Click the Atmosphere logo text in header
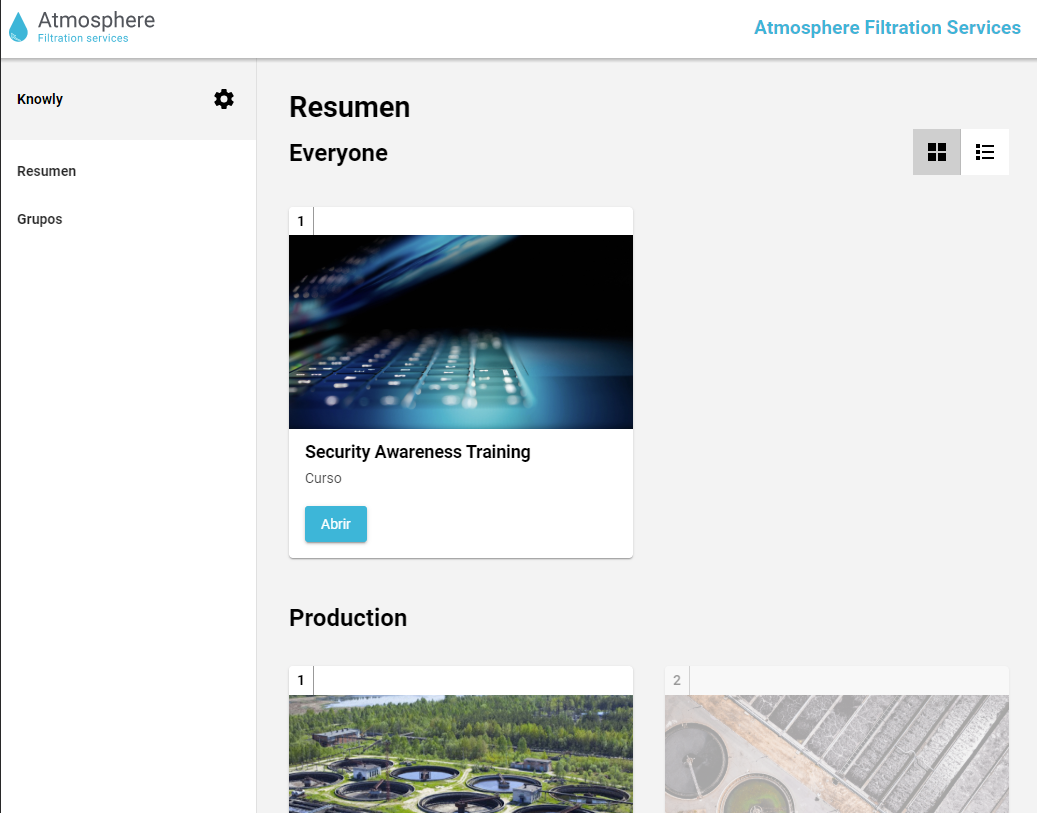This screenshot has width=1037, height=813. [x=96, y=27]
